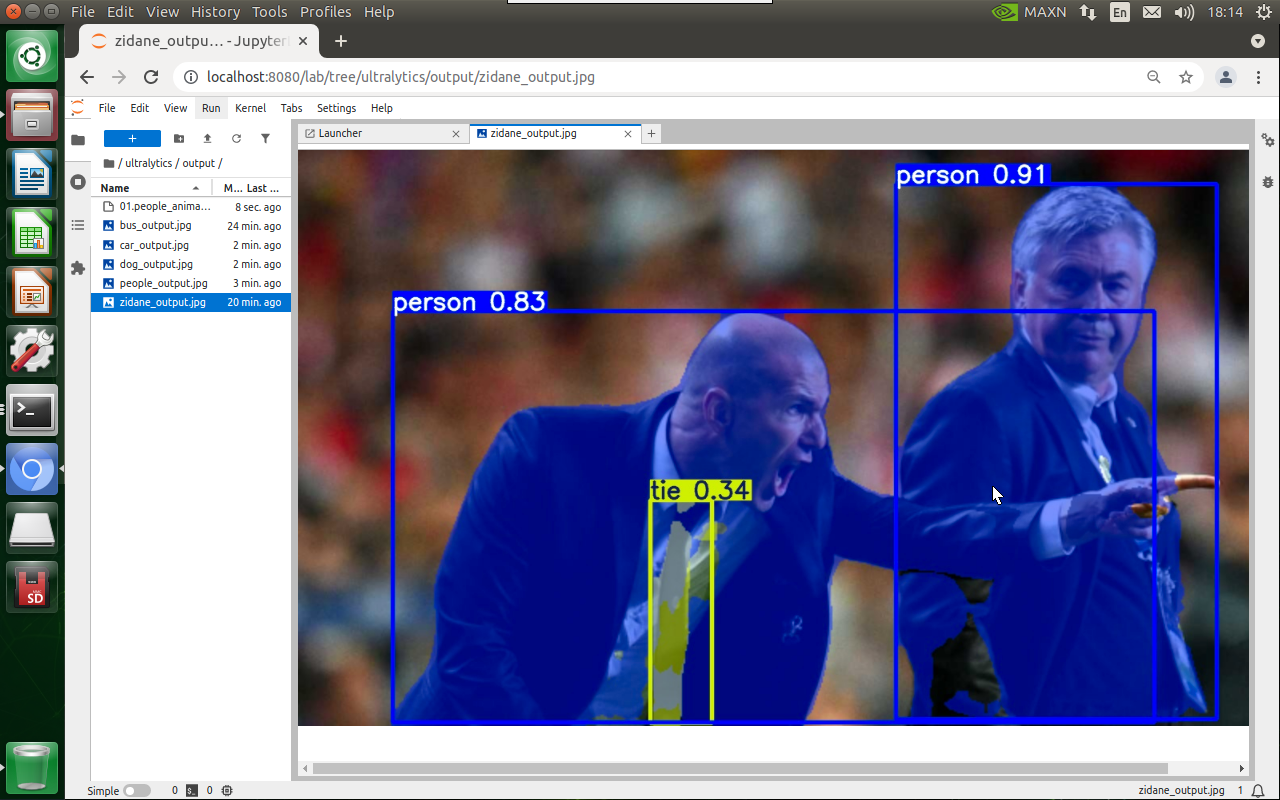Click the New Launcher plus button
This screenshot has height=800, width=1280.
(132, 139)
